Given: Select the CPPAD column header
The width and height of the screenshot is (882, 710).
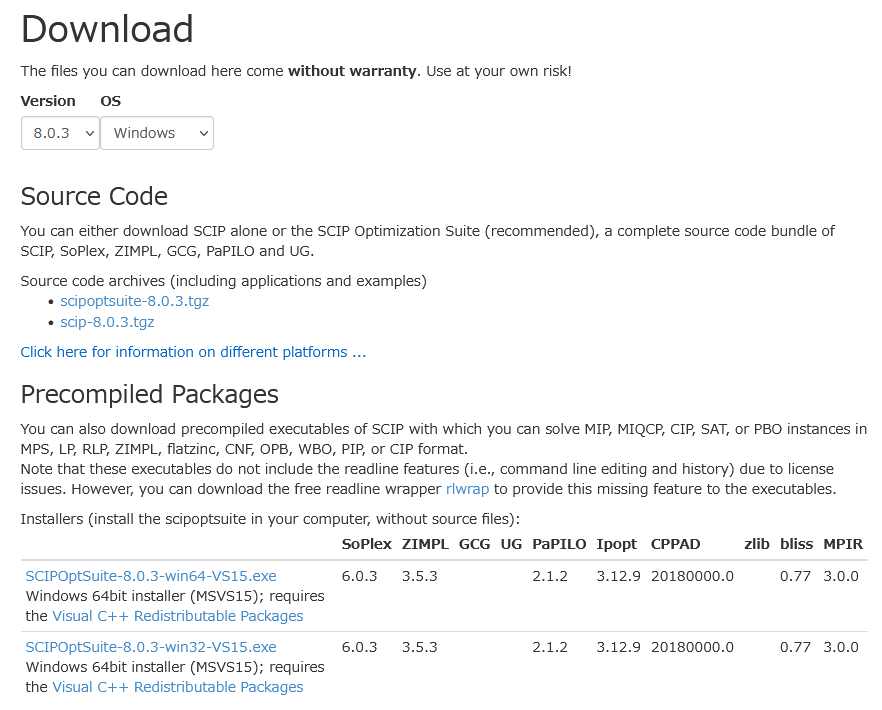Looking at the screenshot, I should point(676,544).
